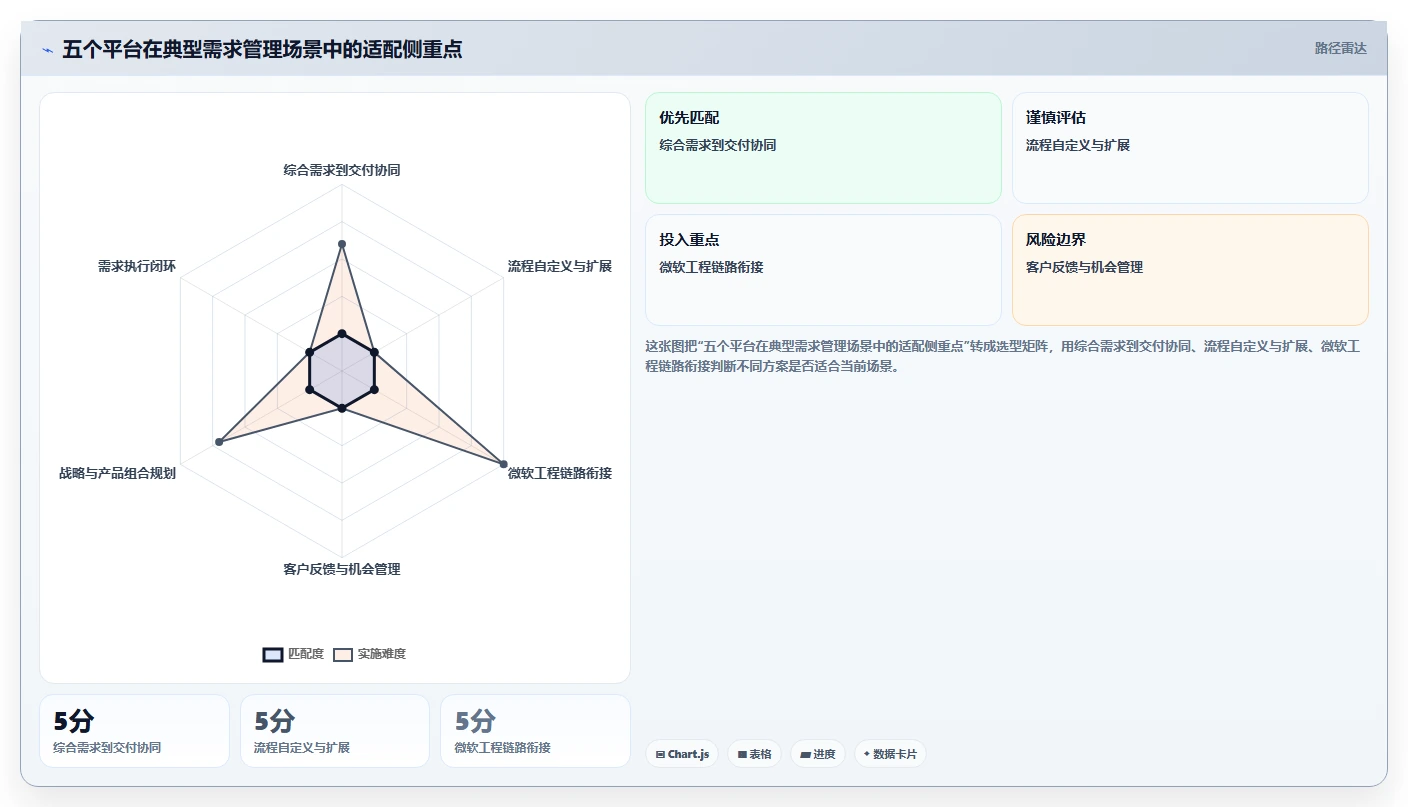Click 客户反馈与机会管理 inside the 风险边界 card

click(1084, 267)
